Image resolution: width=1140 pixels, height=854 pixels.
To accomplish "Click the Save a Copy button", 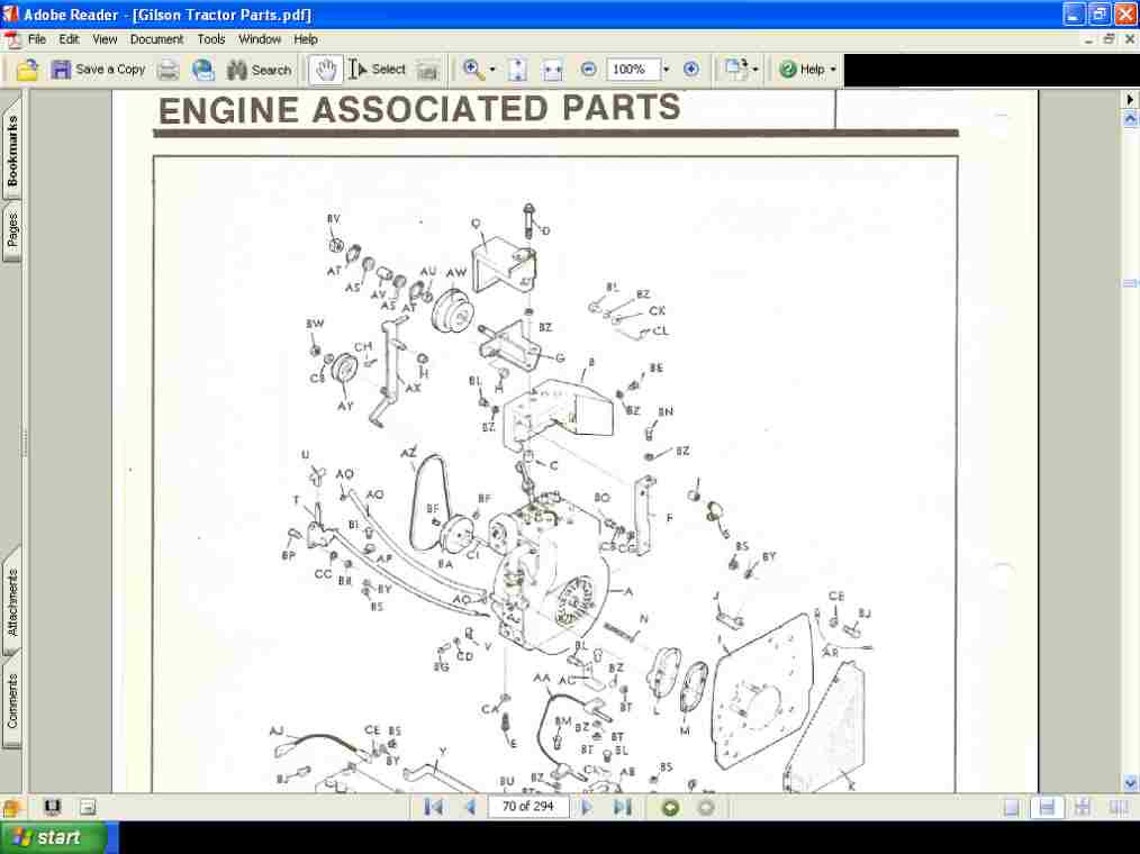I will pos(98,70).
